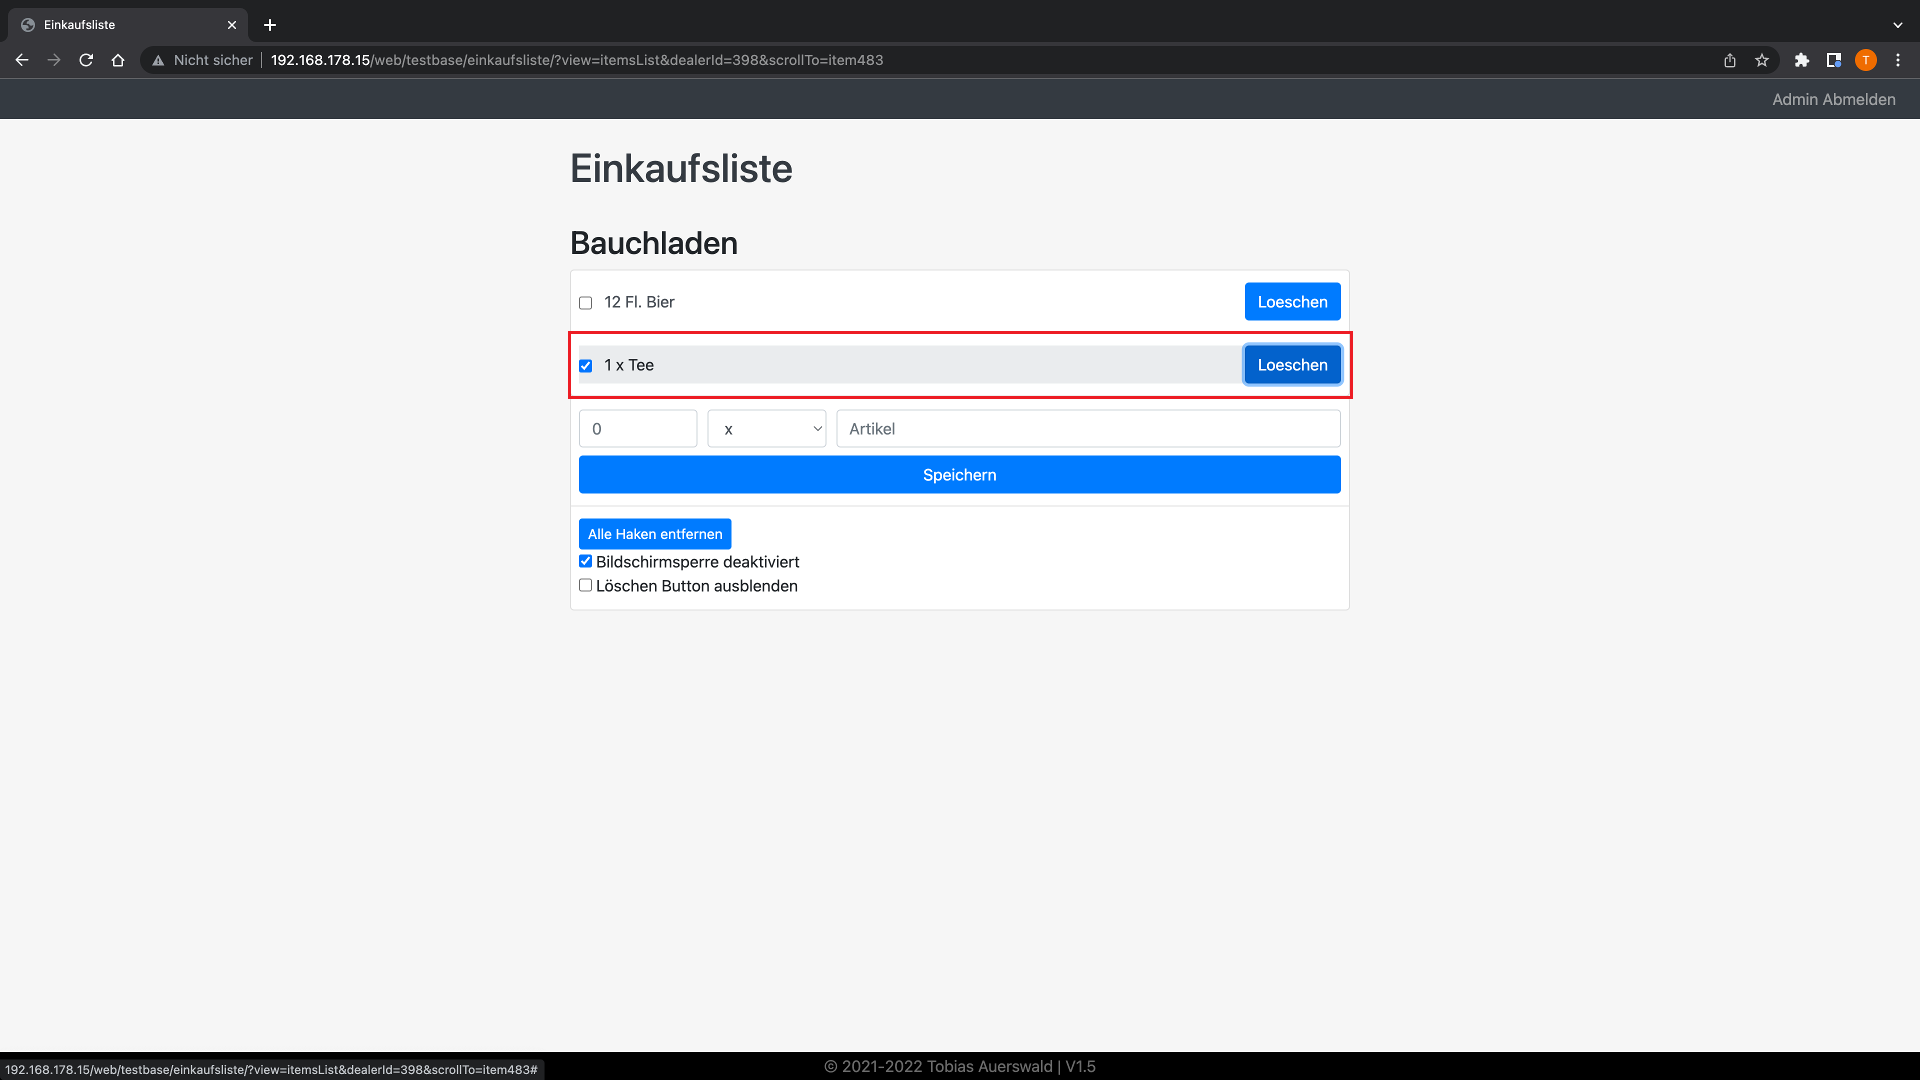The image size is (1920, 1080).
Task: Click the 'Speichern' button to save
Action: point(959,475)
